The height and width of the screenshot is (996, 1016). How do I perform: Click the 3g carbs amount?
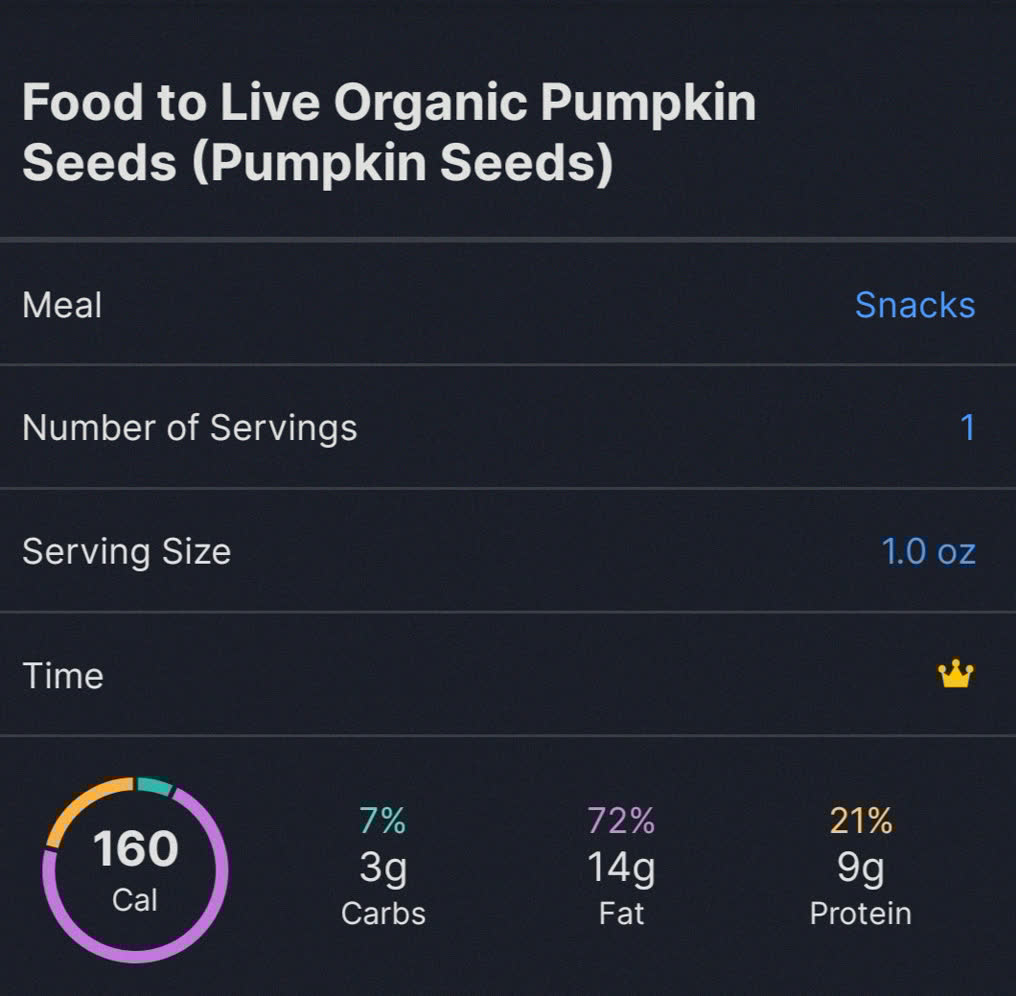point(383,867)
